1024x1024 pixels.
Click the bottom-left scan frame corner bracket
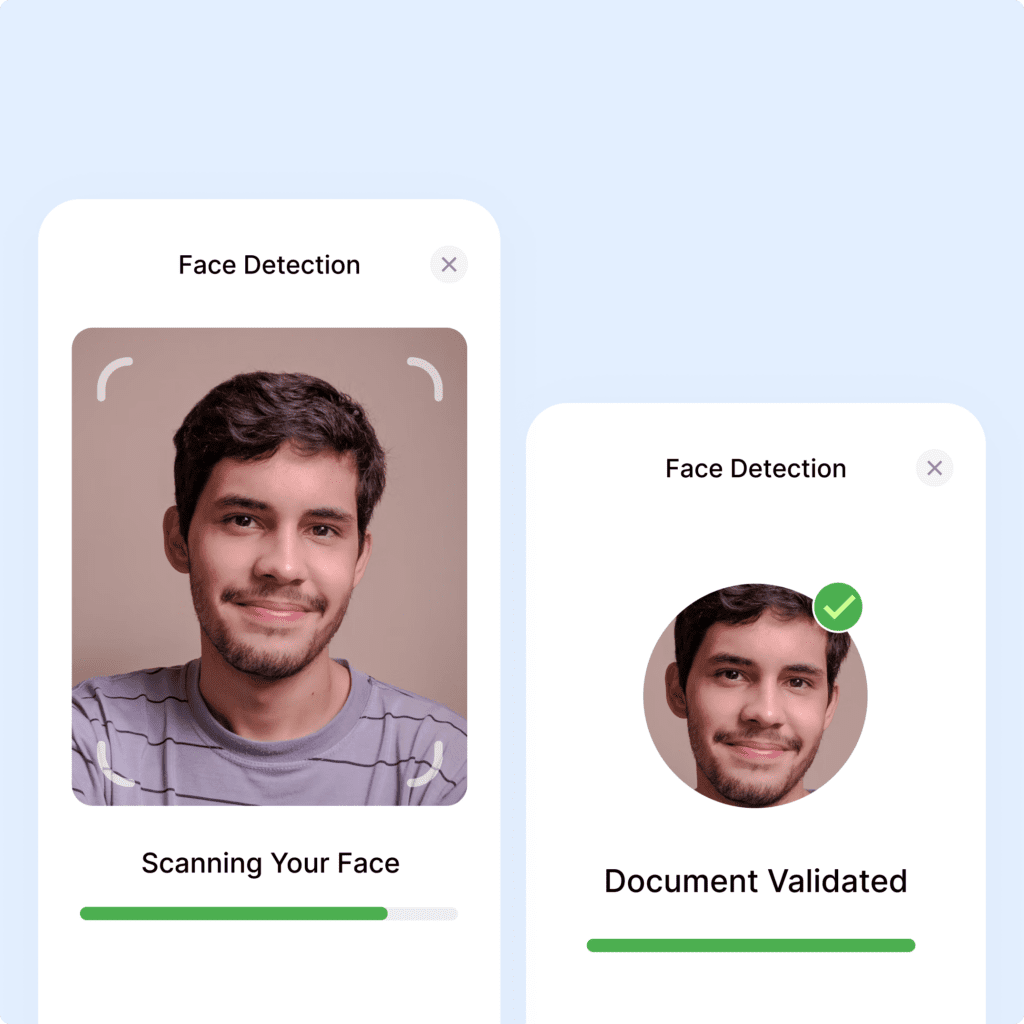(115, 763)
